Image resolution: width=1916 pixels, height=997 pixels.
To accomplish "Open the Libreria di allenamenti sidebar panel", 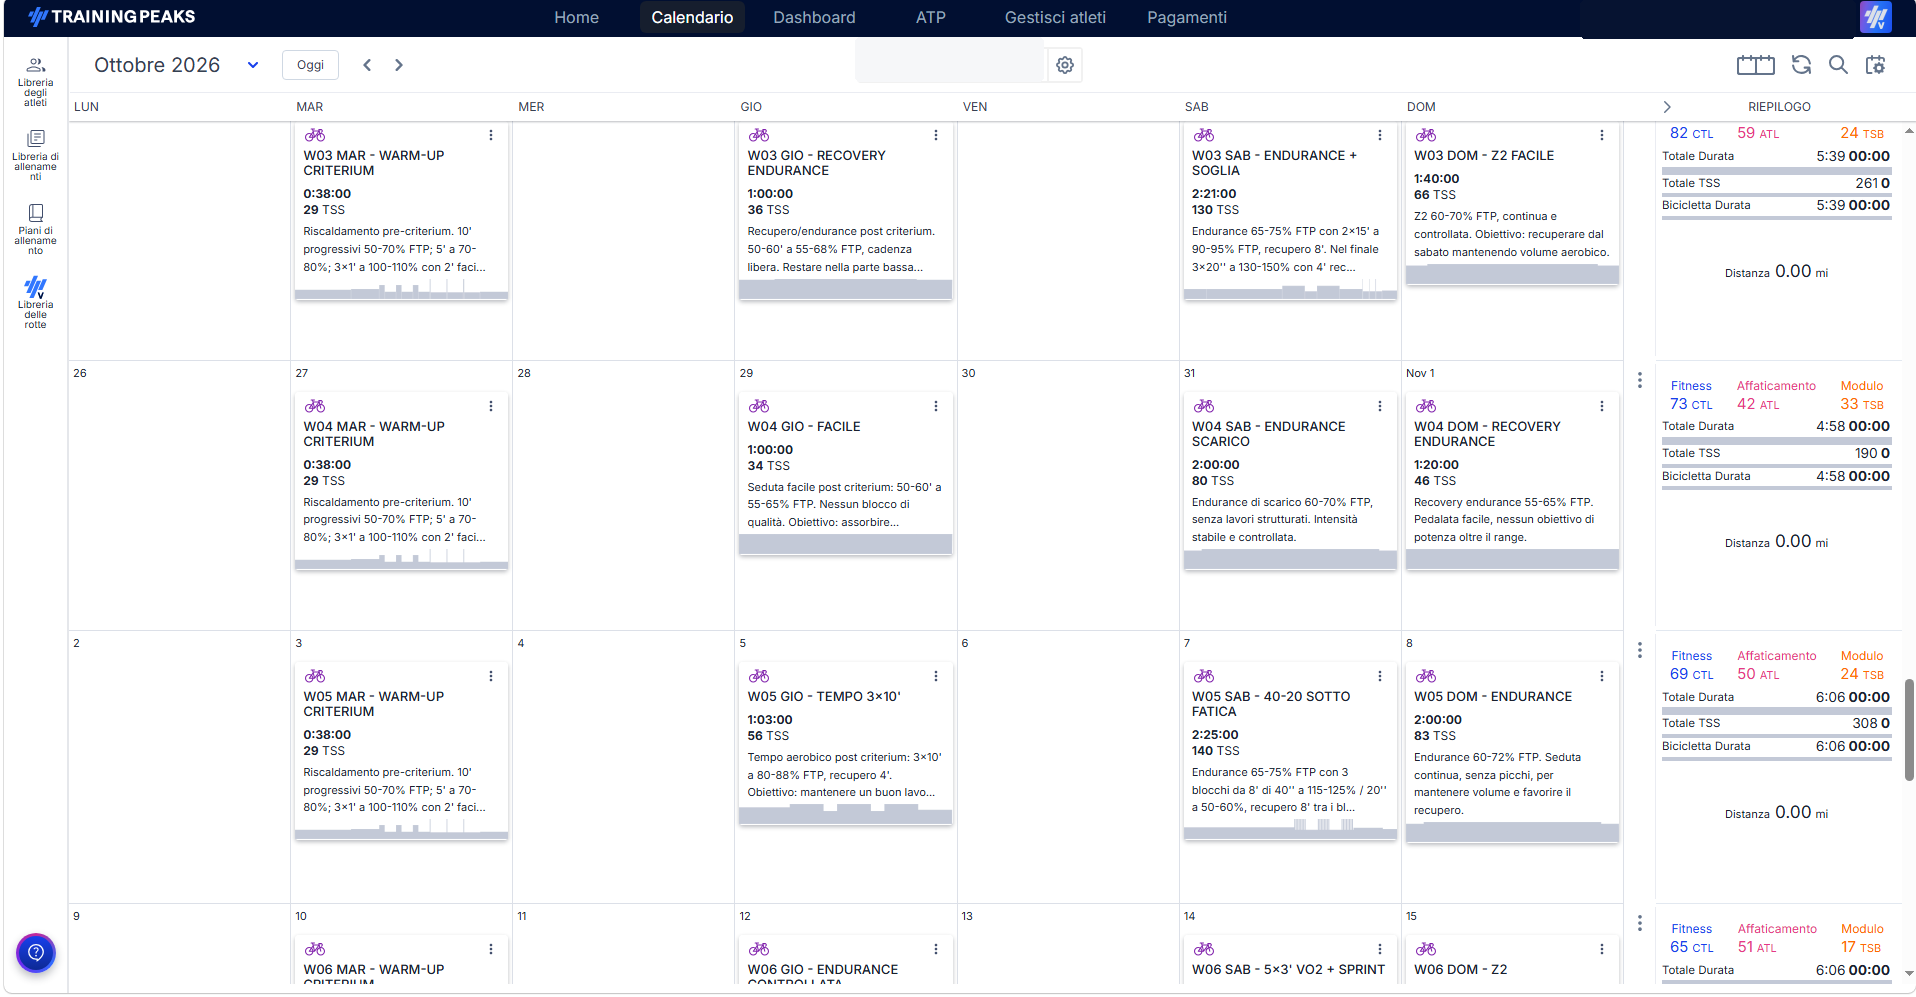I will point(35,155).
